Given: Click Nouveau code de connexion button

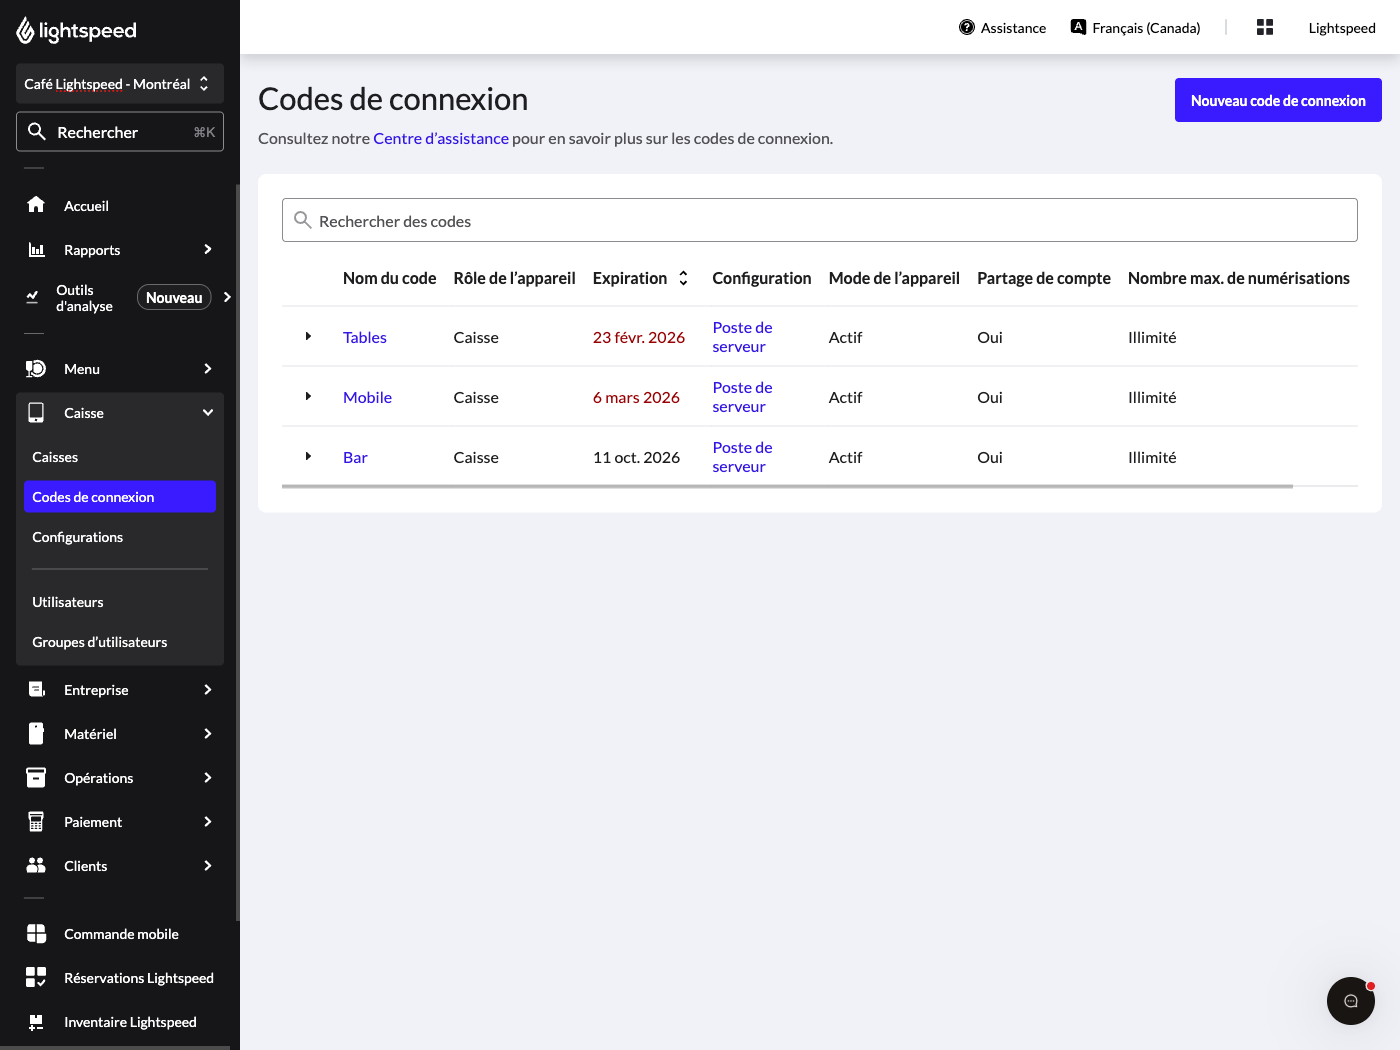Looking at the screenshot, I should coord(1278,100).
